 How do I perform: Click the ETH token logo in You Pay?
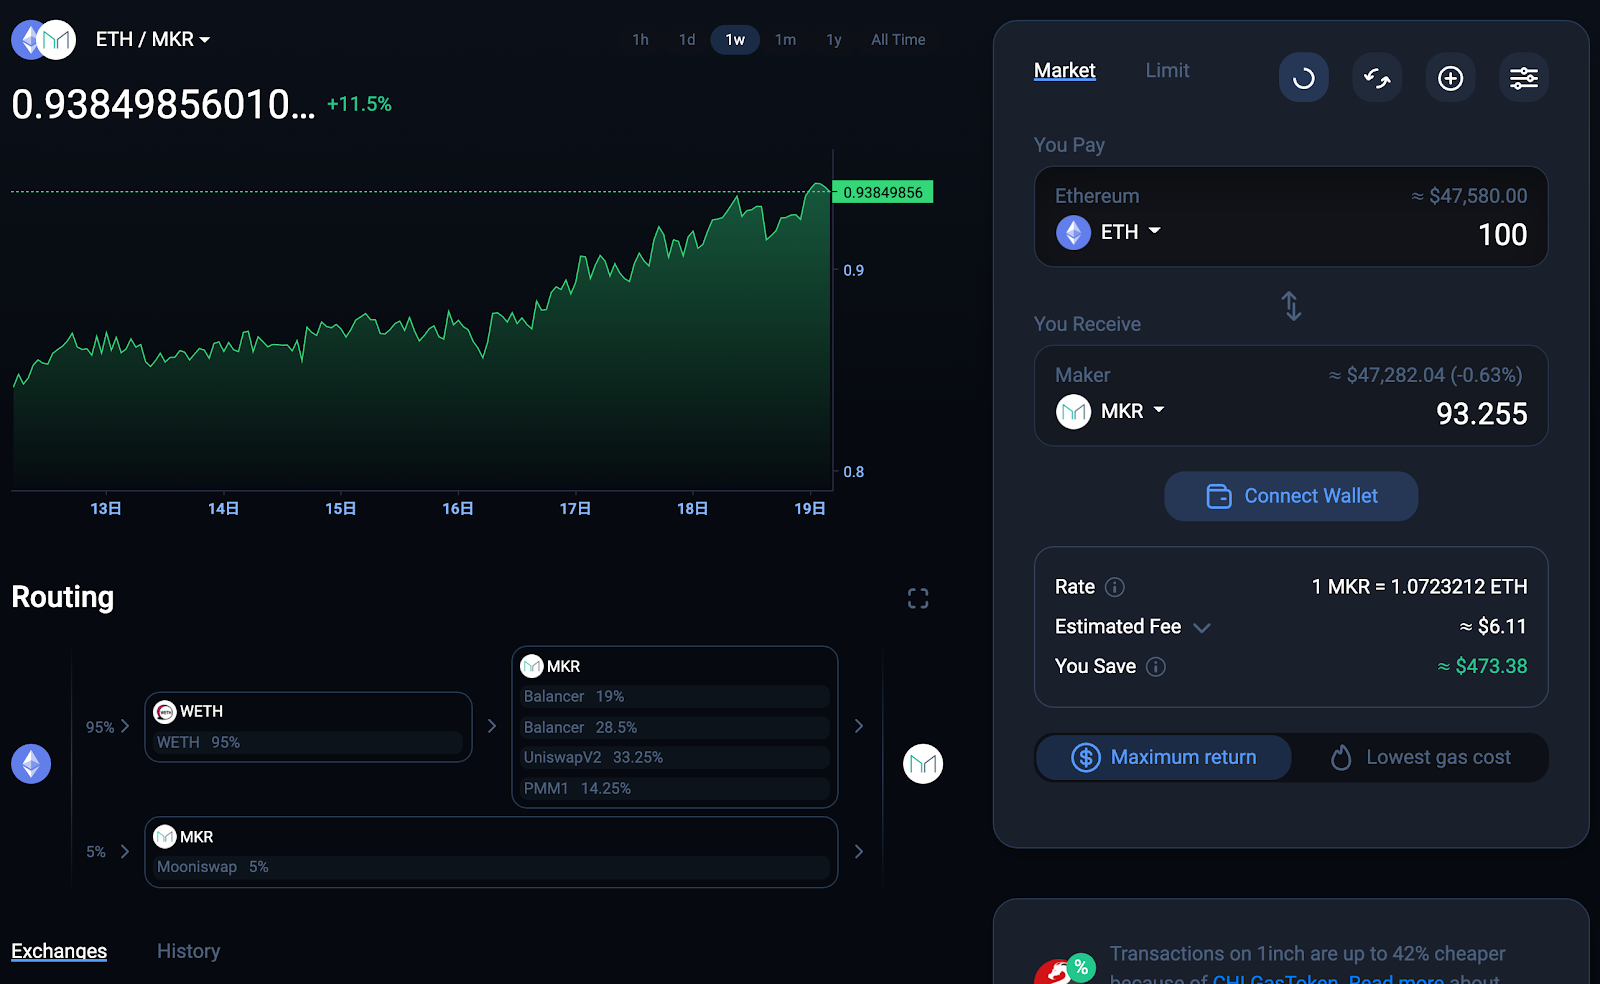point(1073,233)
